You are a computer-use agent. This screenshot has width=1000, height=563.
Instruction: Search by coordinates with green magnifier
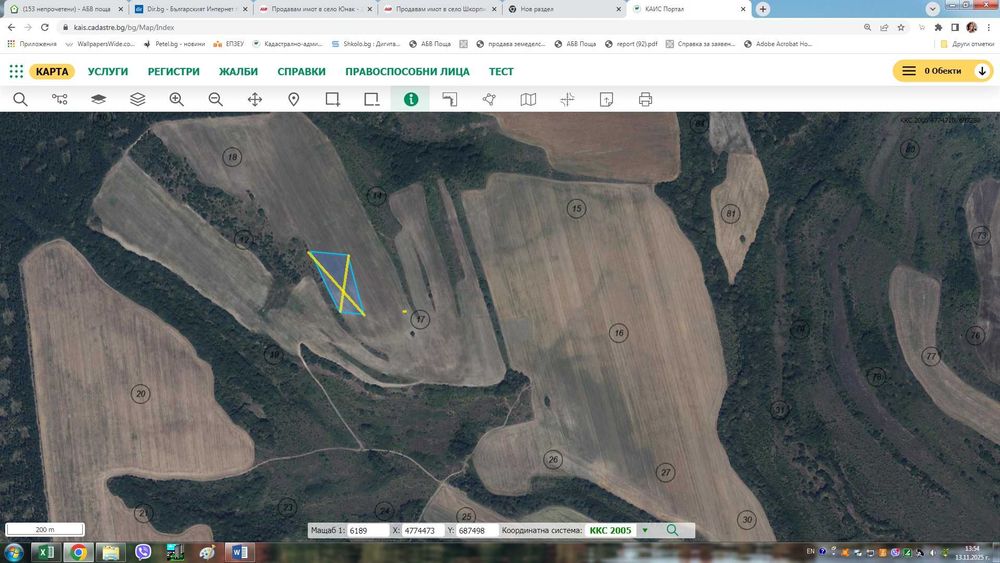(x=672, y=530)
